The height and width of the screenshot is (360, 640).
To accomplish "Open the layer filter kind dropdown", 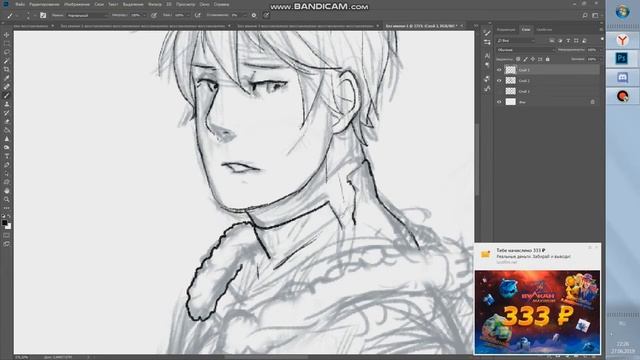I will [x=516, y=40].
